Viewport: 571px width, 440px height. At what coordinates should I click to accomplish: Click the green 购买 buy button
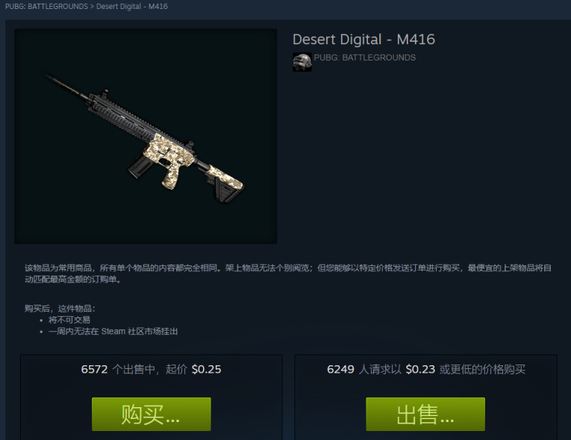pos(151,414)
